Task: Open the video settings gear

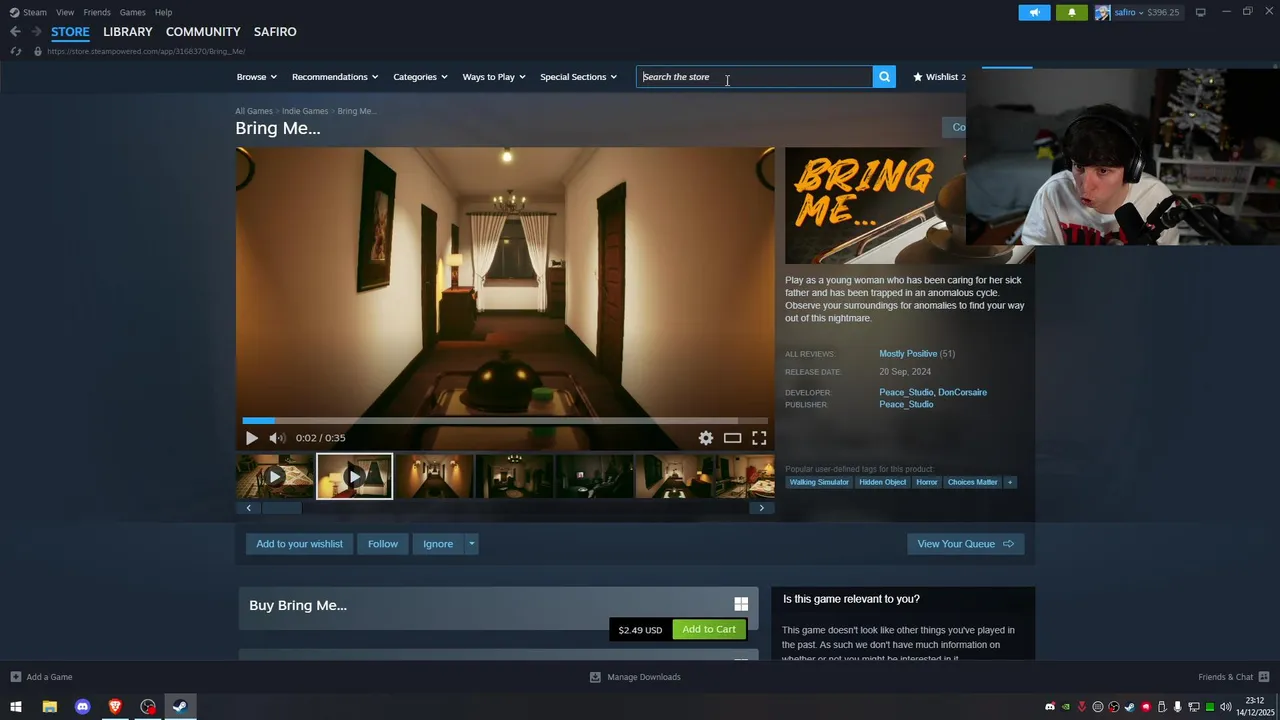Action: point(706,438)
